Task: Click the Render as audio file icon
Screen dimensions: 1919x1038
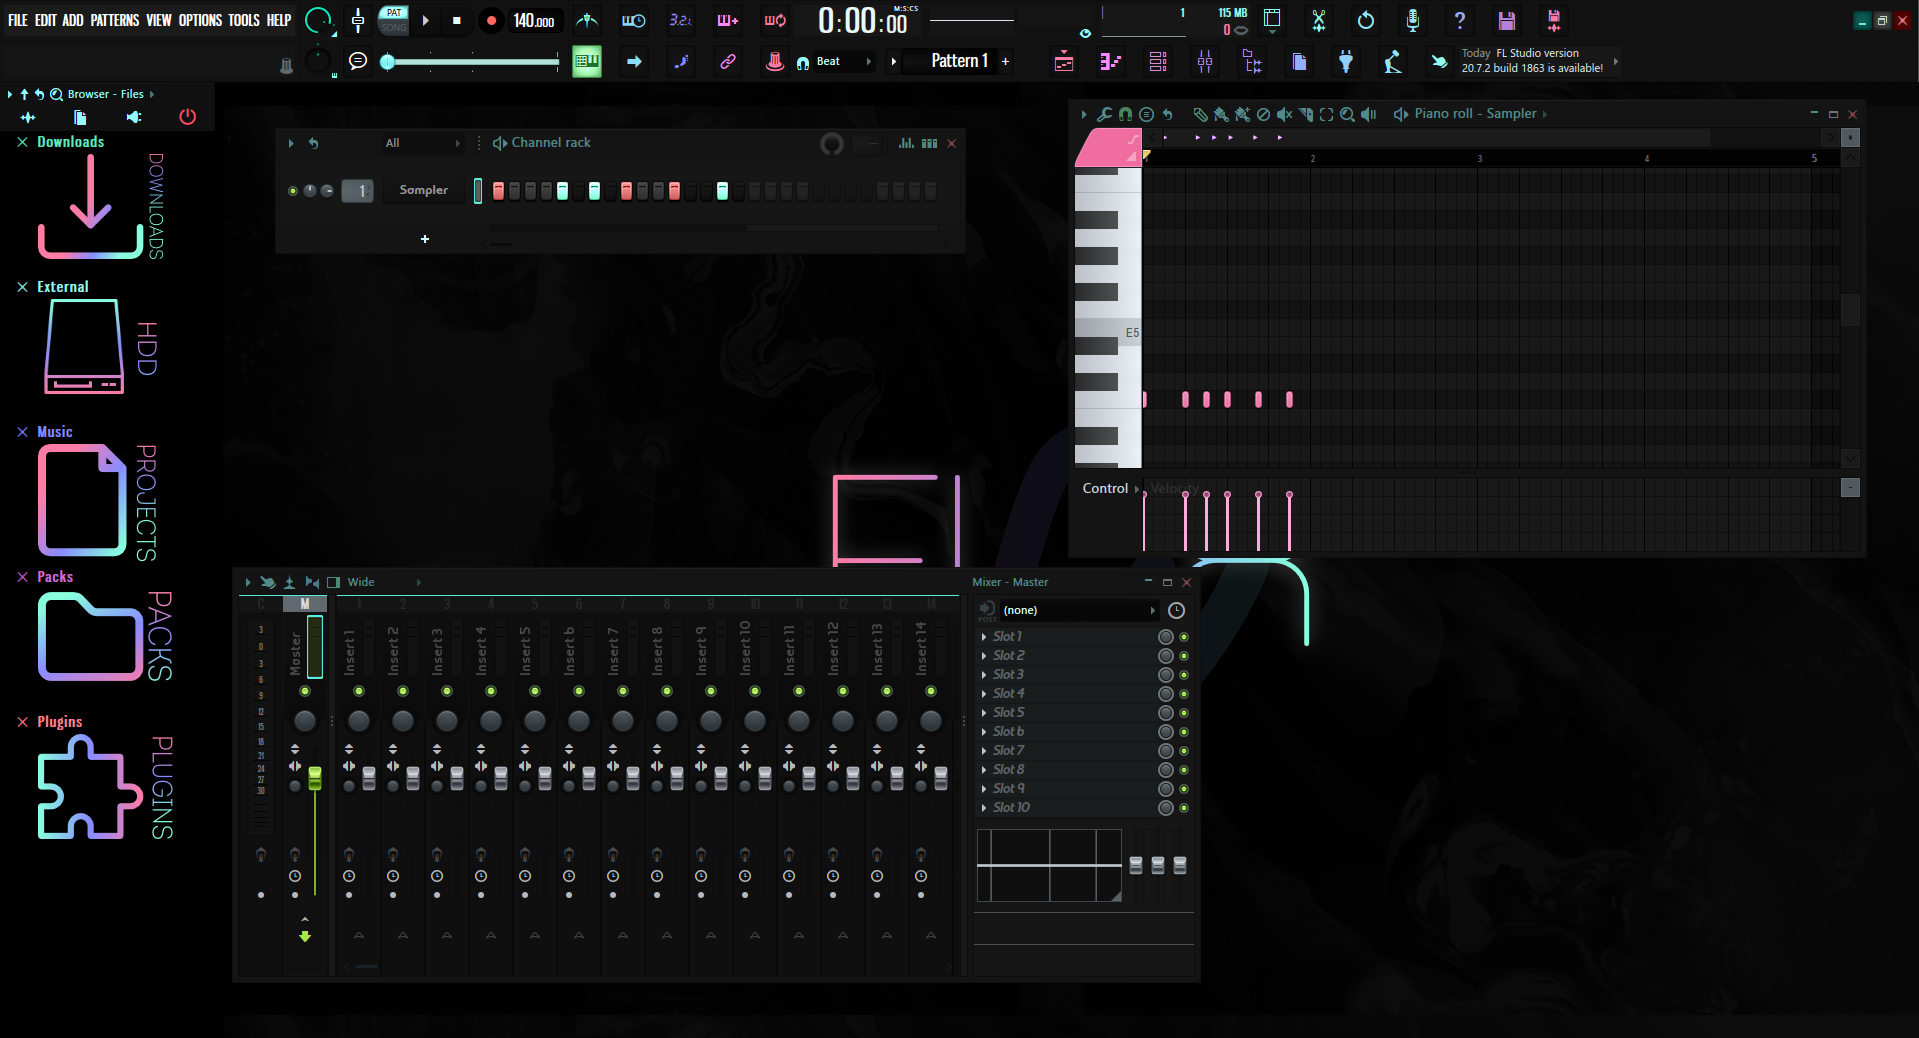Action: coord(1554,20)
